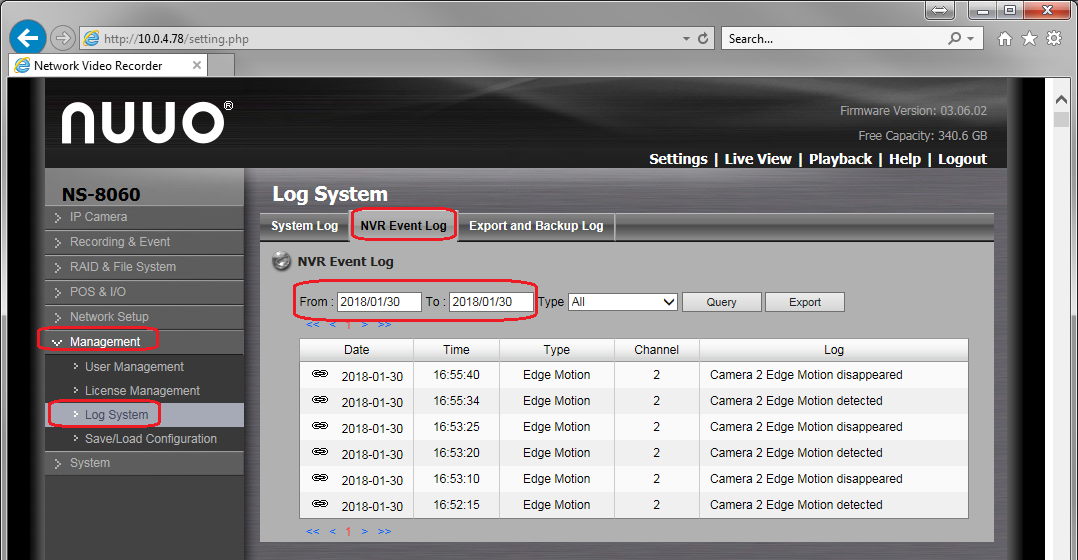Image resolution: width=1078 pixels, height=560 pixels.
Task: Open the Favorites star icon
Action: pyautogui.click(x=1029, y=39)
